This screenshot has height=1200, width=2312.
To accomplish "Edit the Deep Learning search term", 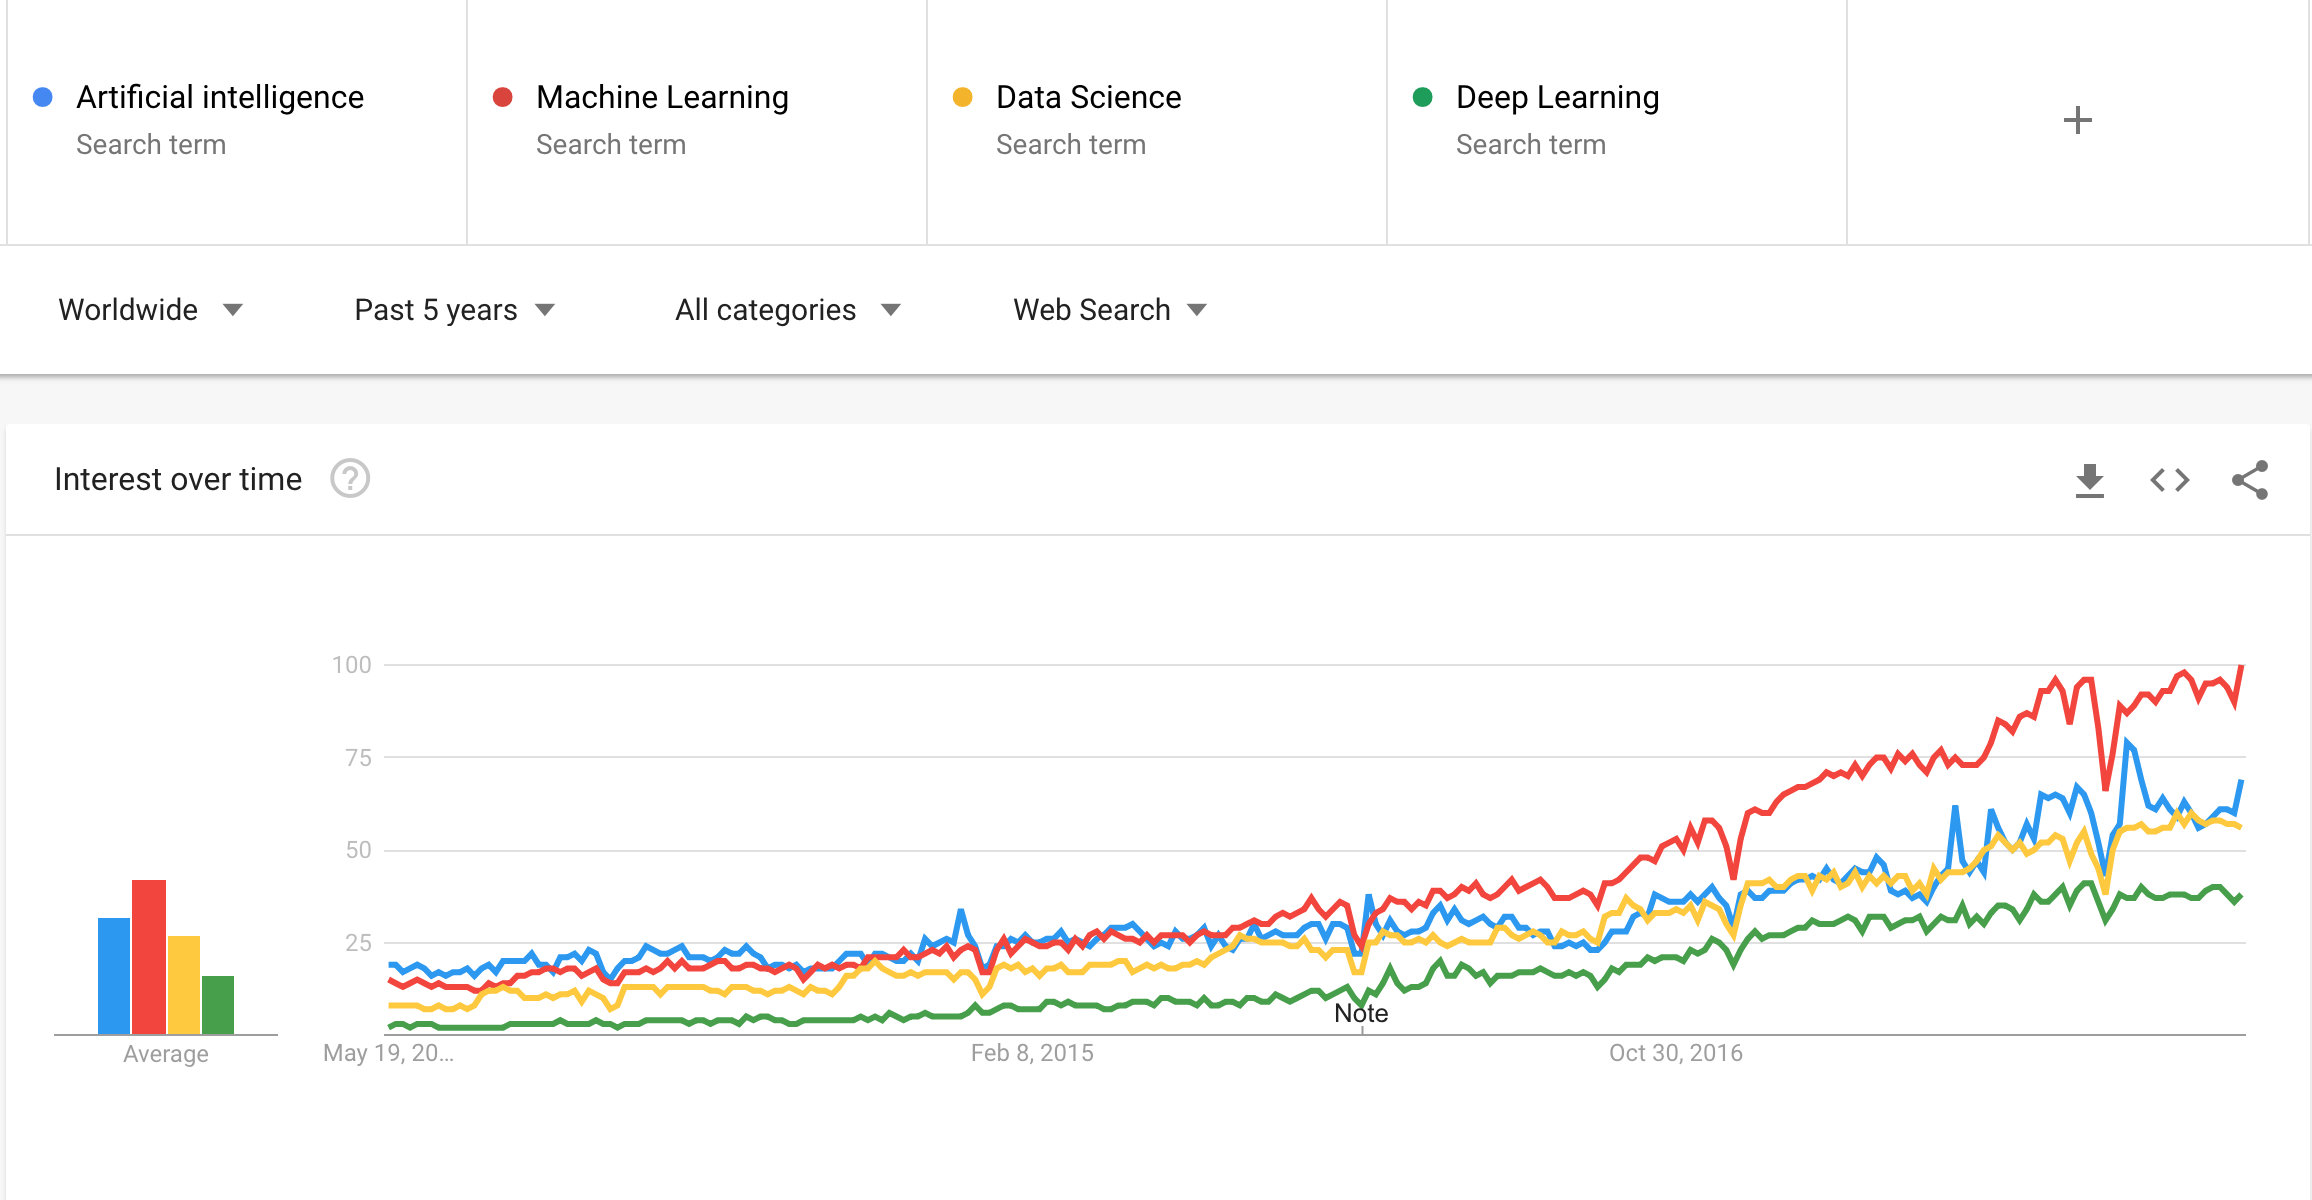I will (x=1557, y=98).
